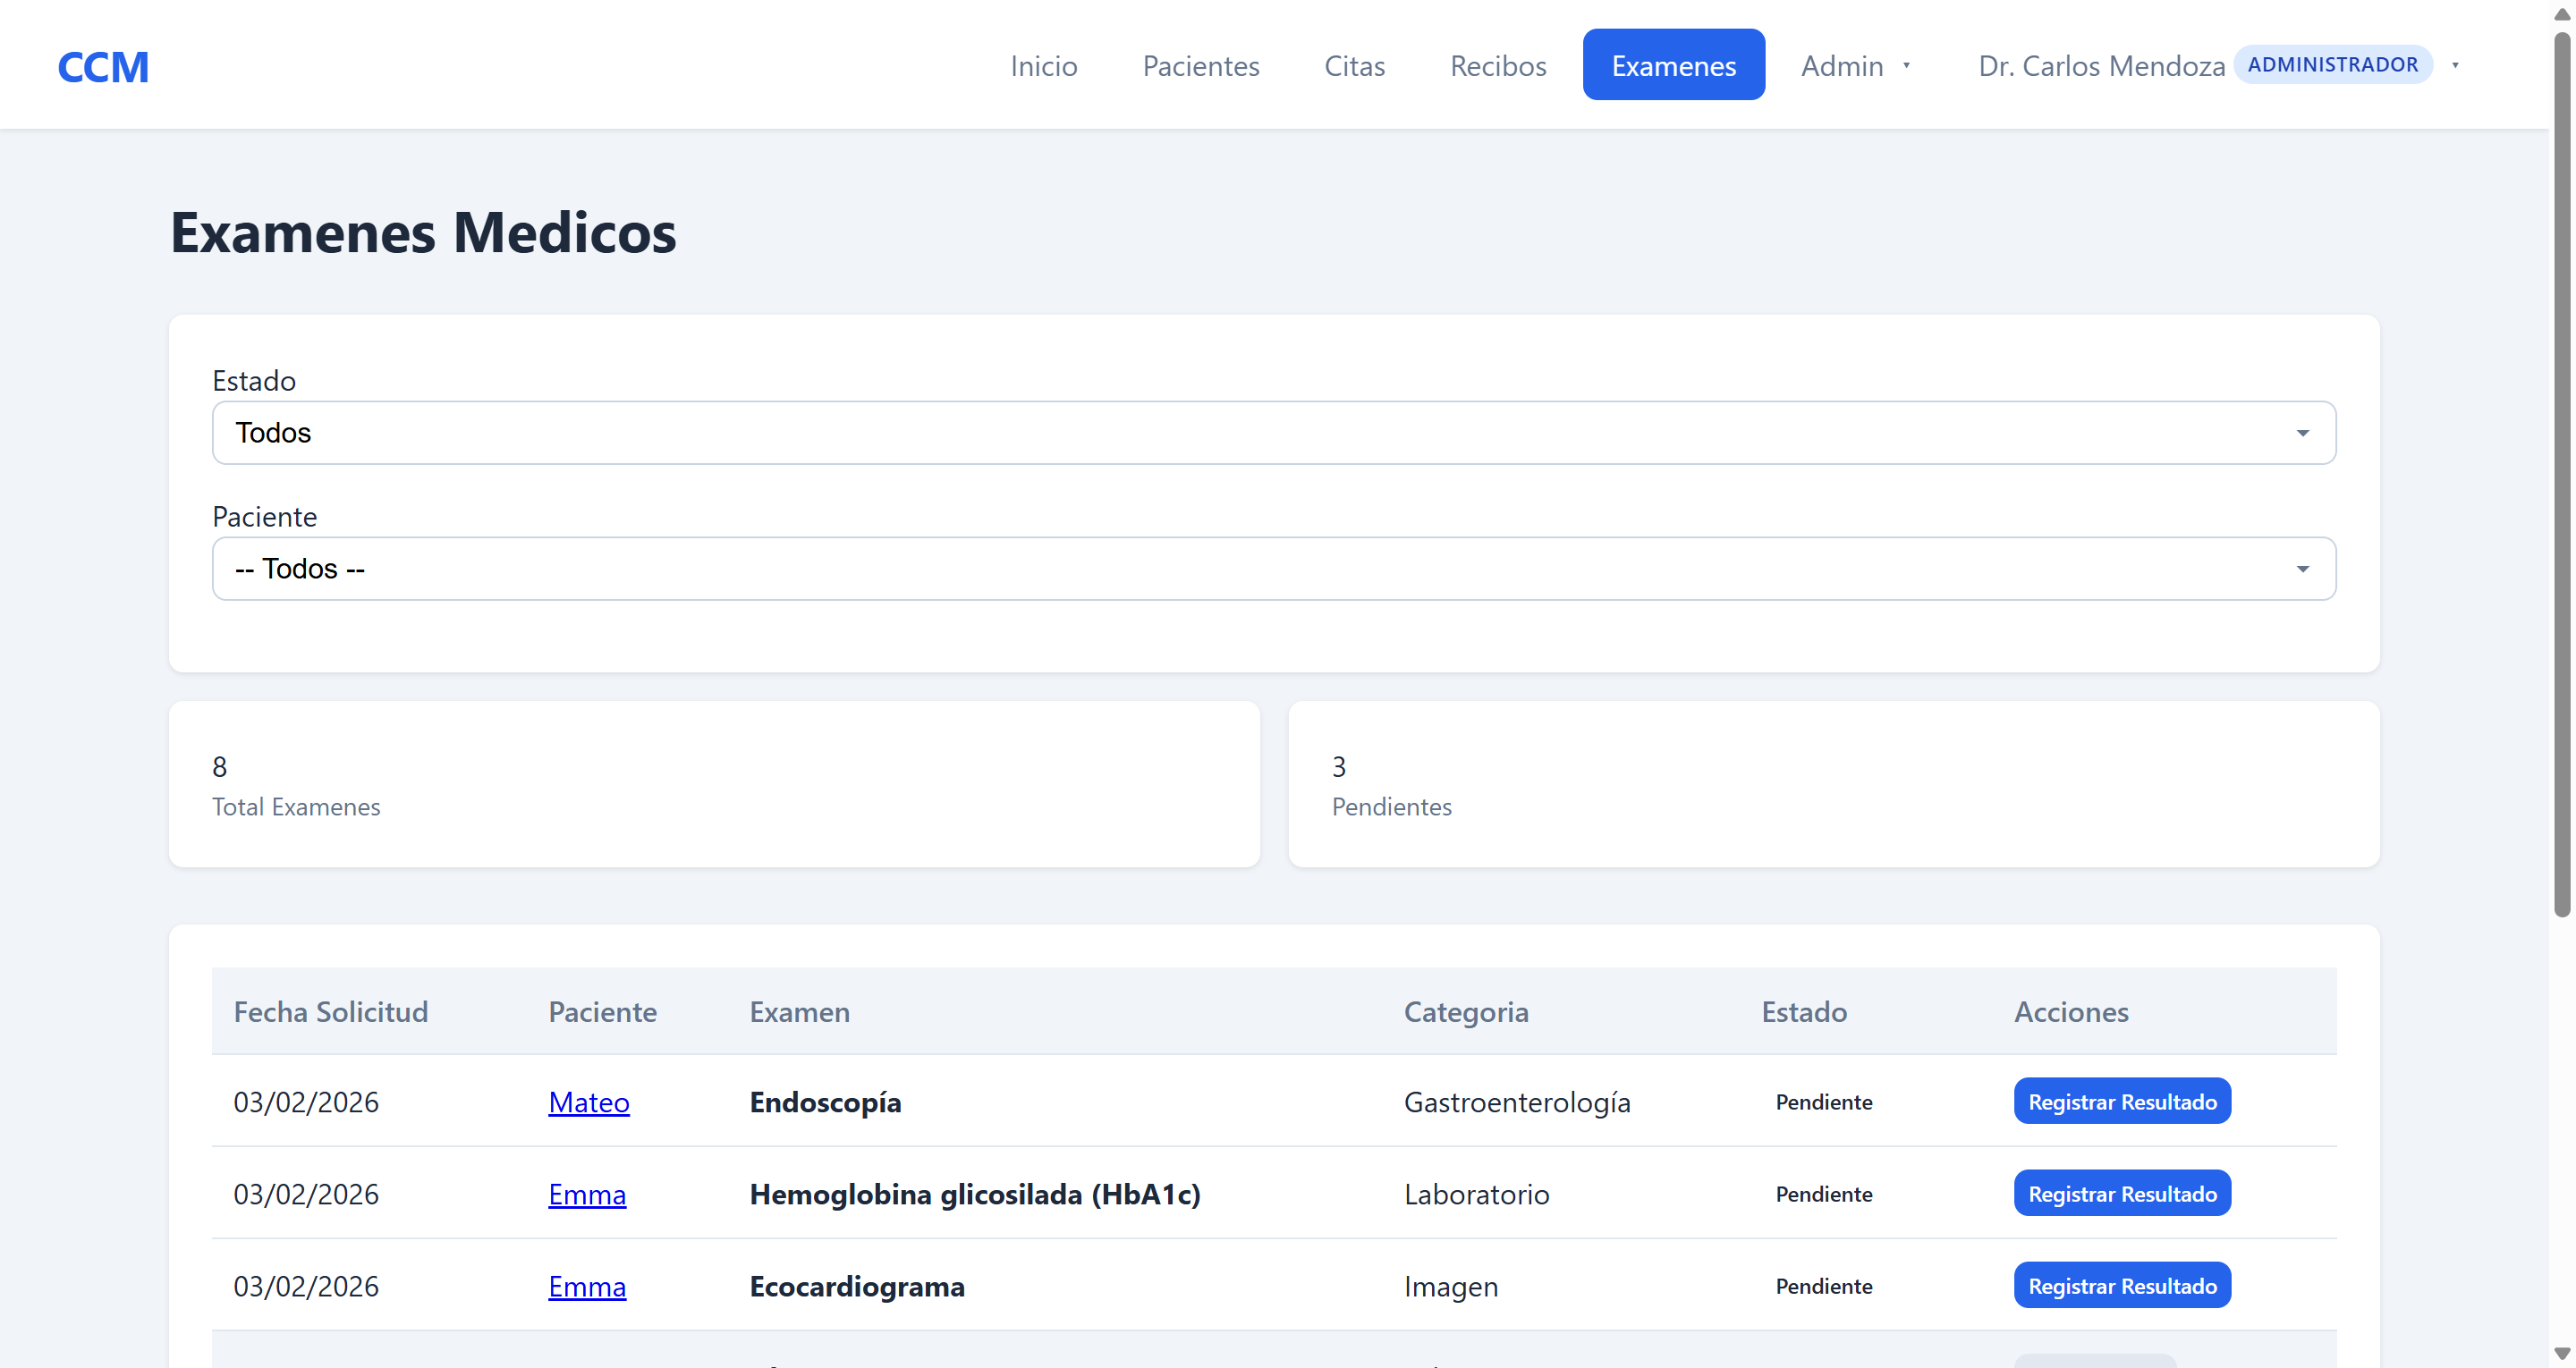Click the CCM logo
2576x1368 pixels.
pos(103,66)
